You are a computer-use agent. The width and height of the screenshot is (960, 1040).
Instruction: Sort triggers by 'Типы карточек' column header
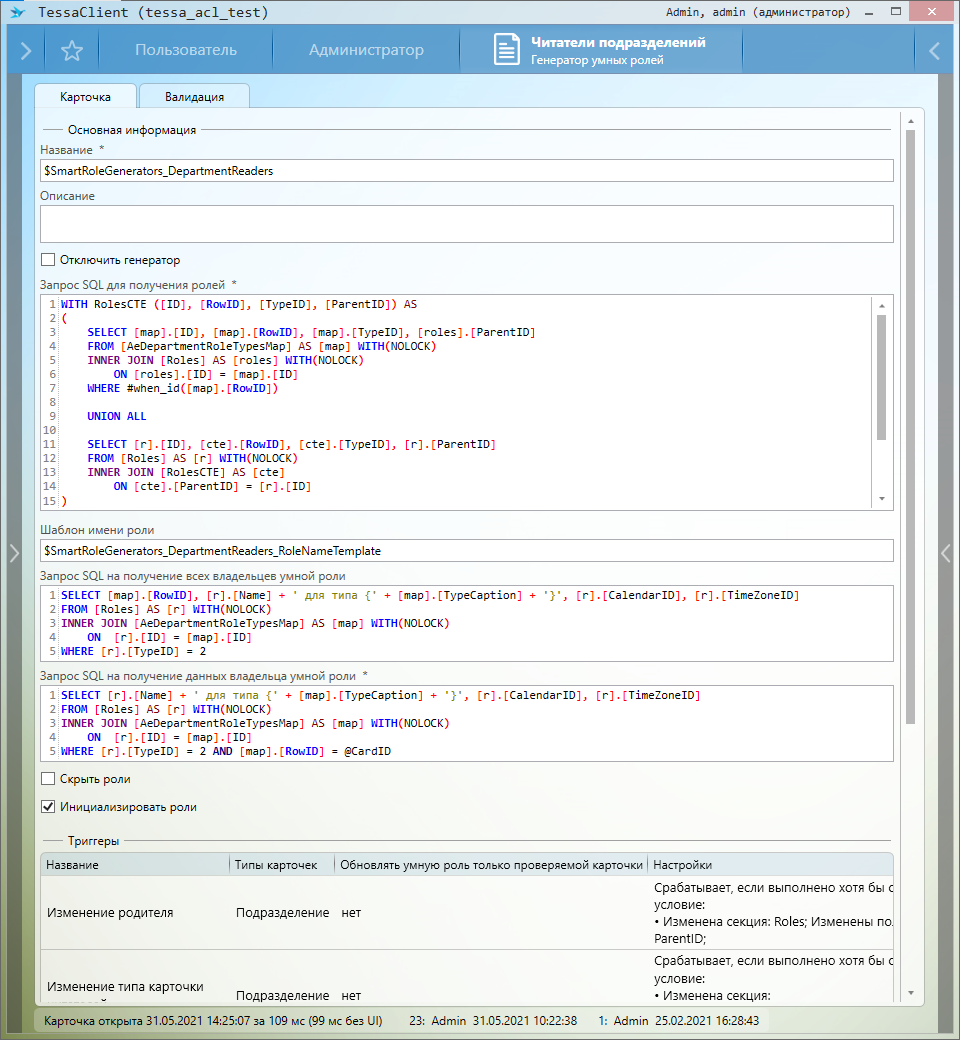point(277,865)
